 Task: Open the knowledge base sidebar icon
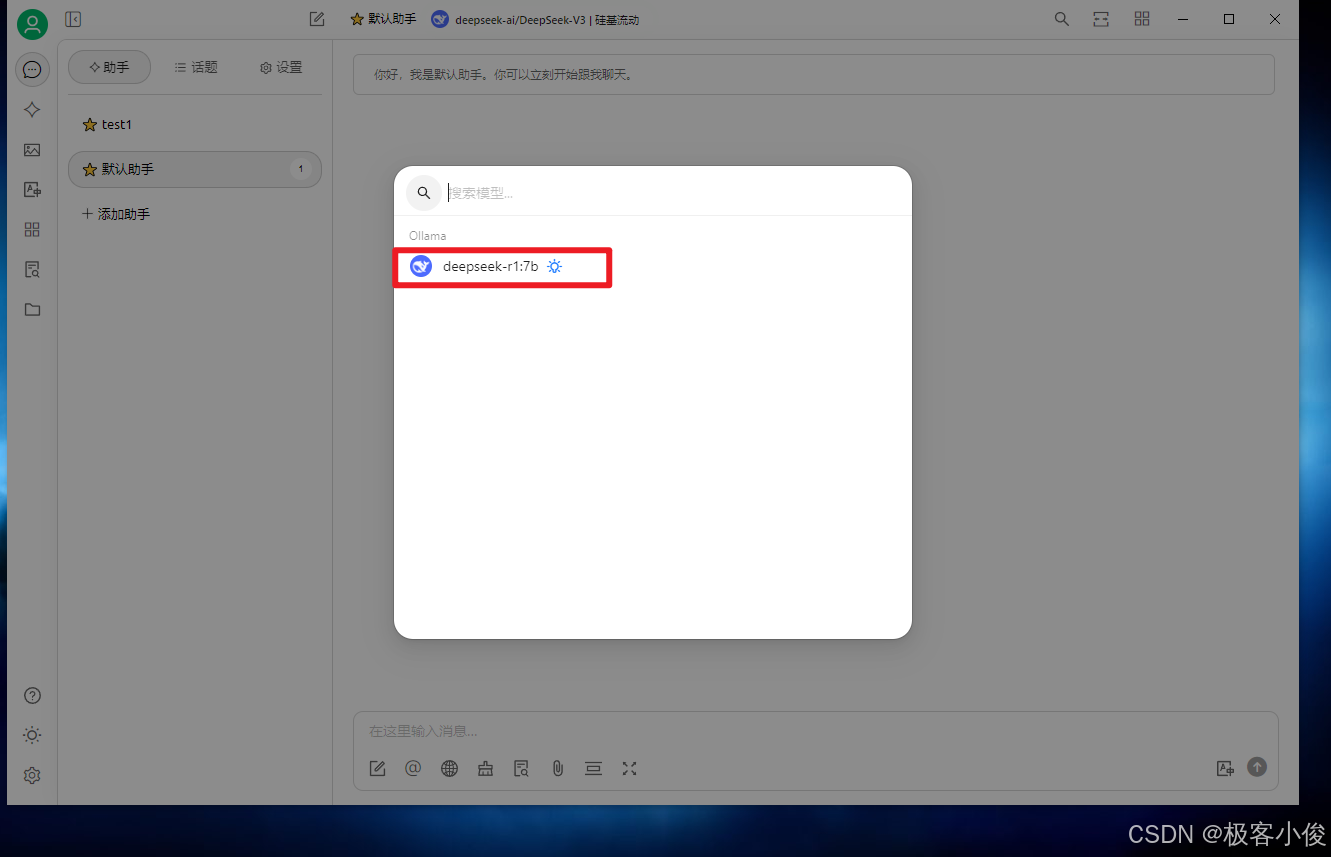(x=32, y=270)
